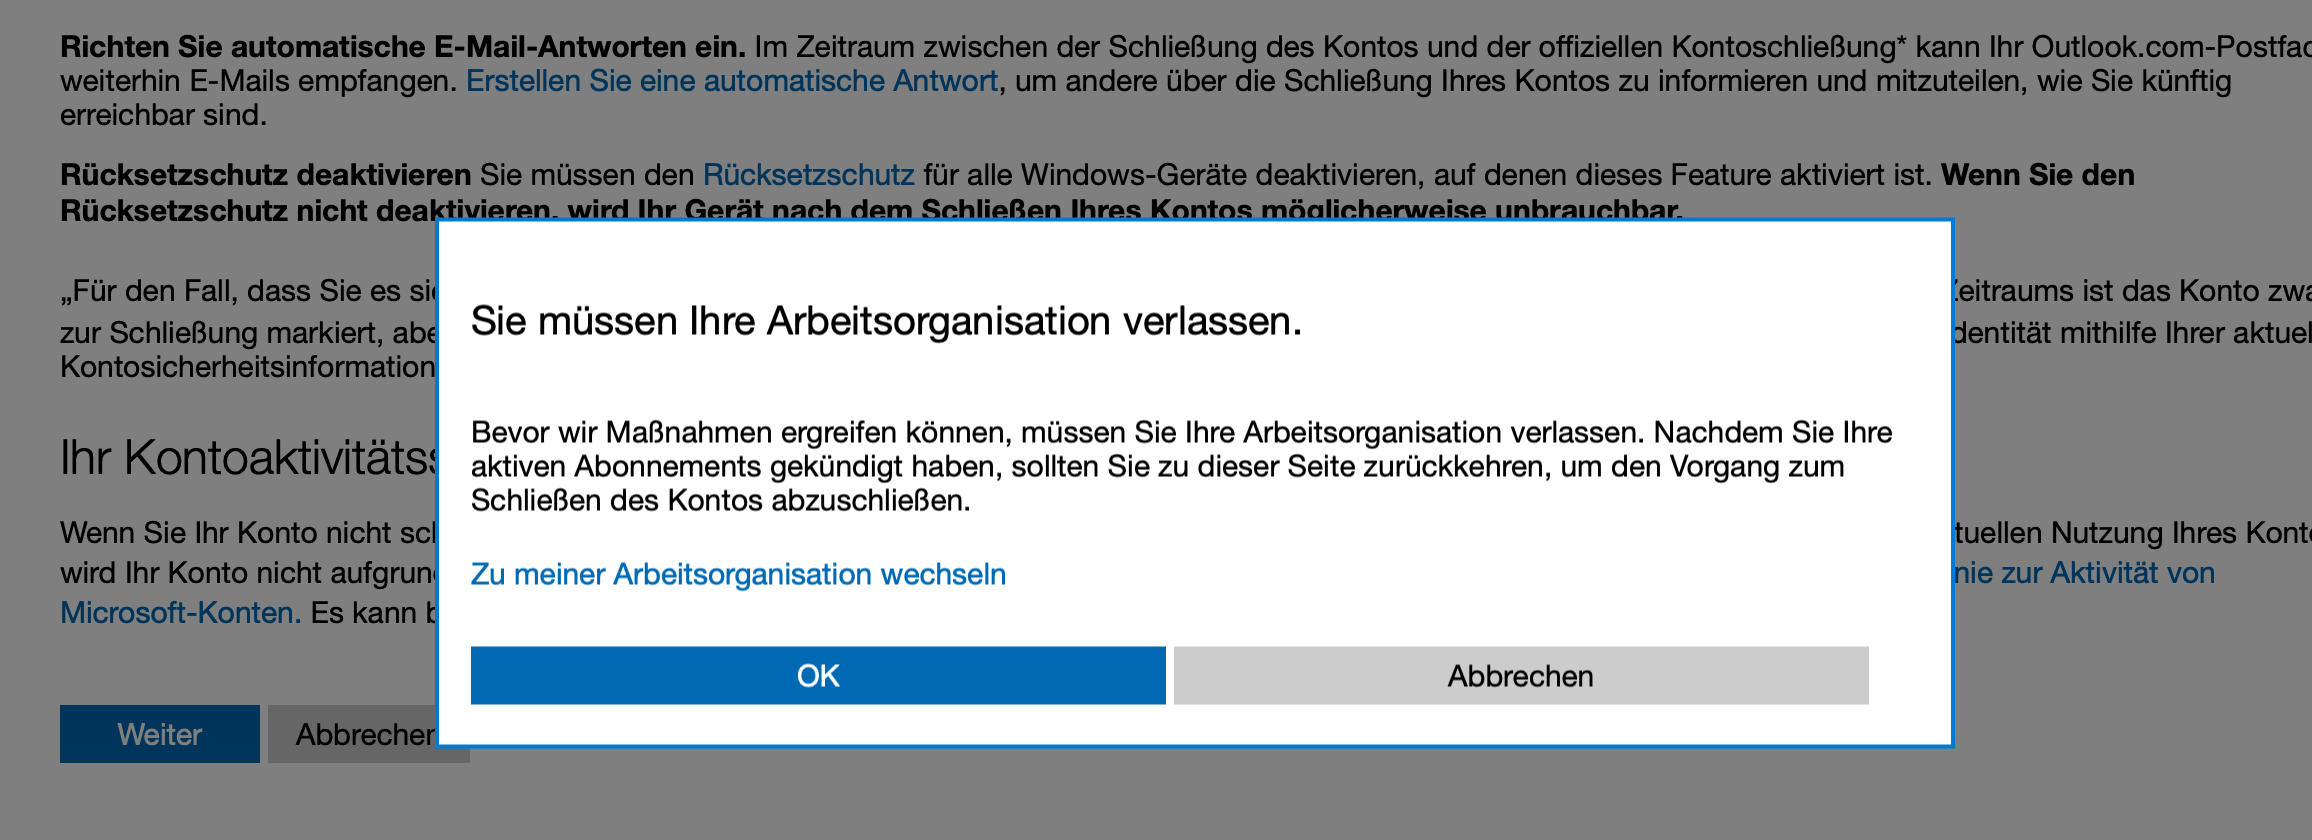This screenshot has height=840, width=2312.
Task: Click 'weiterhin E-Mails empfangen.' text
Action: tap(259, 81)
